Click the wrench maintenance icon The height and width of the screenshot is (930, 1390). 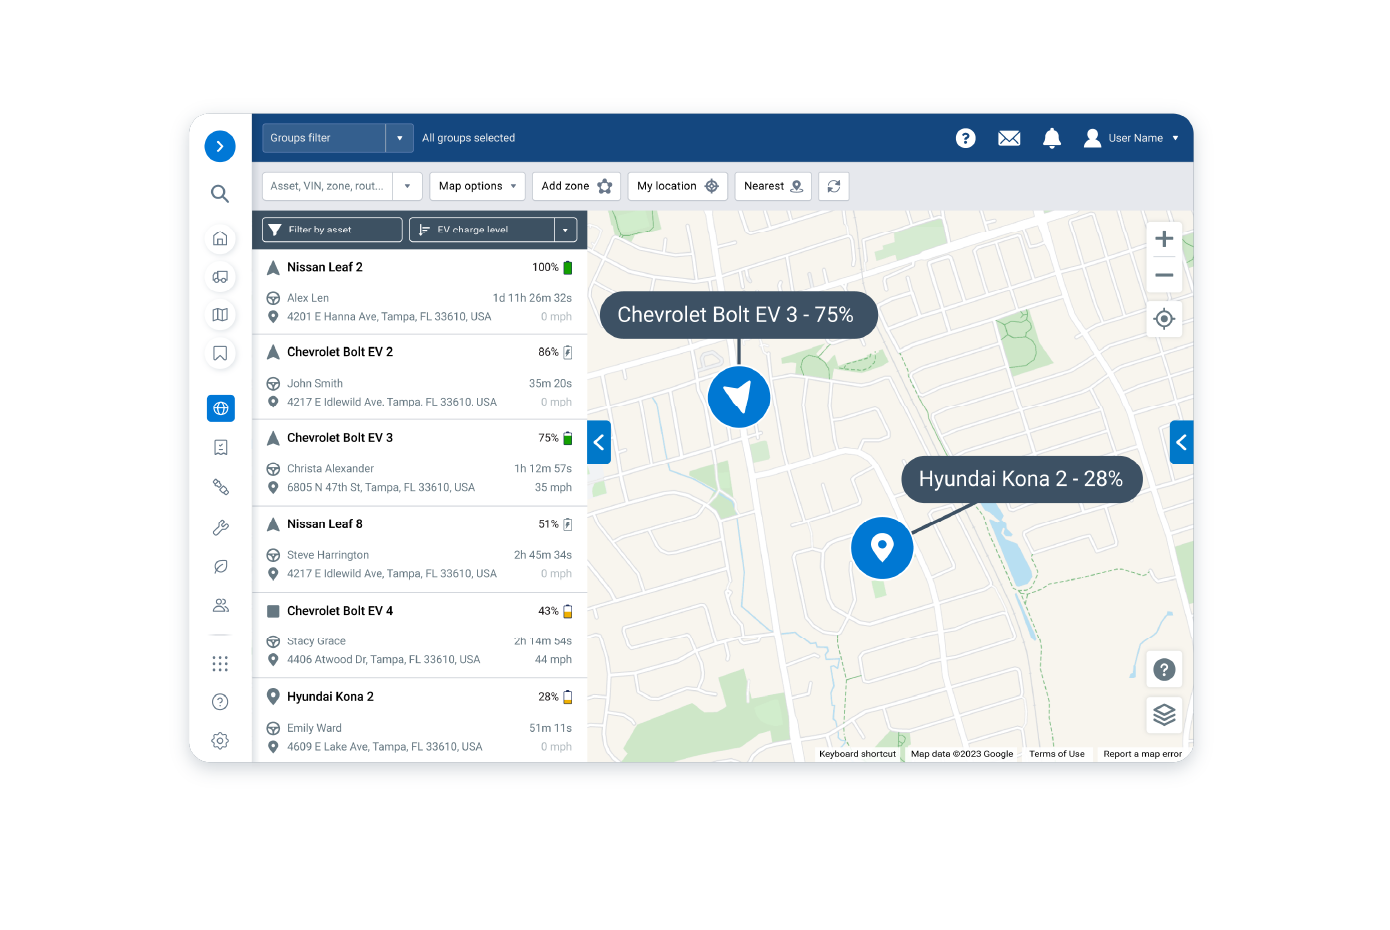220,527
